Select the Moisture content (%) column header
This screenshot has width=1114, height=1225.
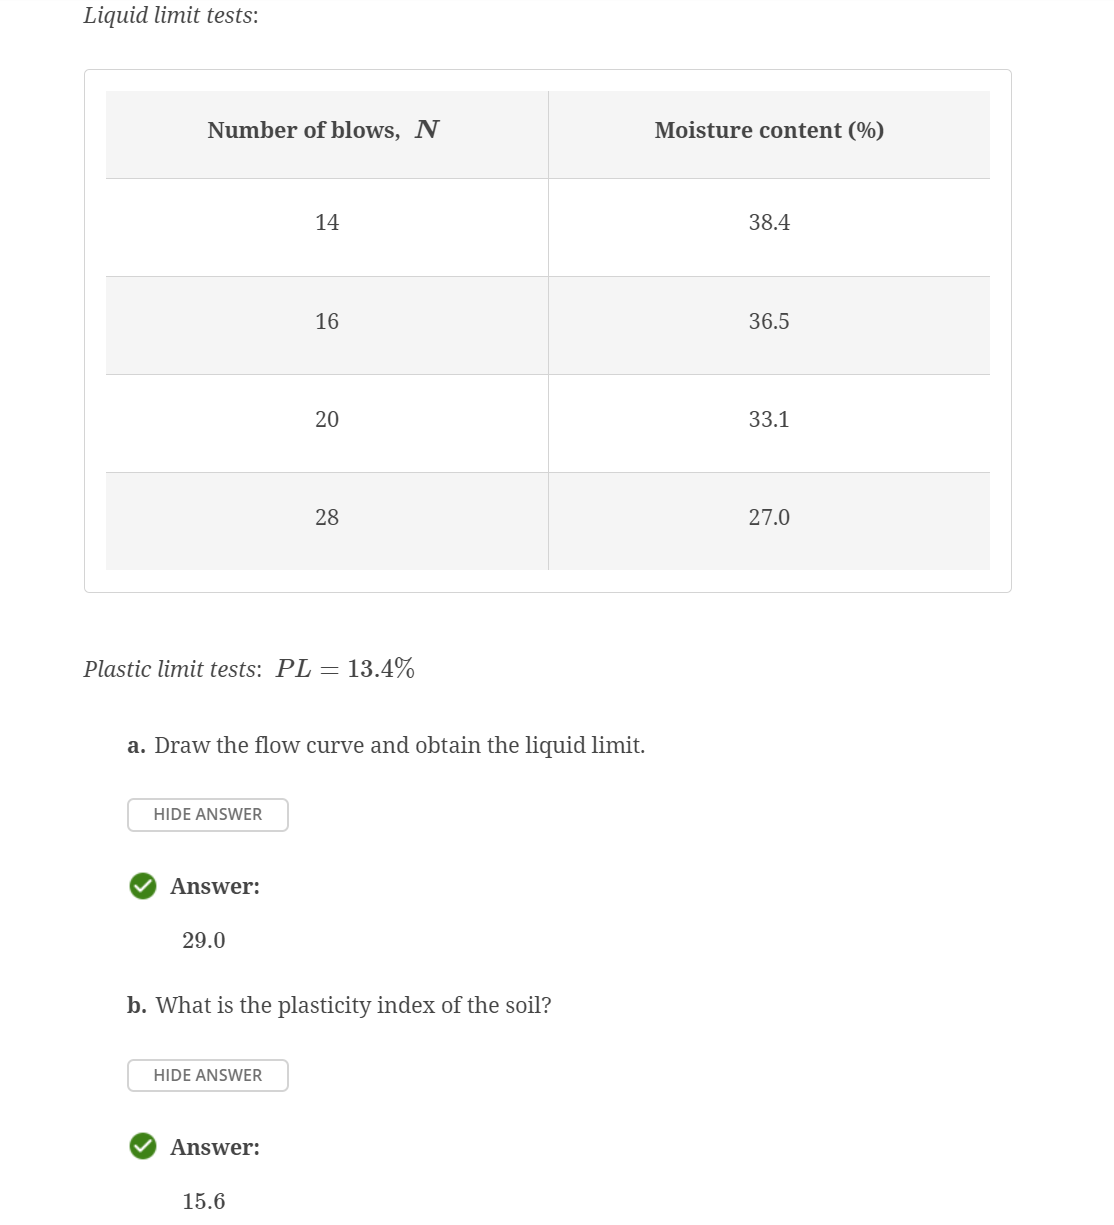[769, 130]
